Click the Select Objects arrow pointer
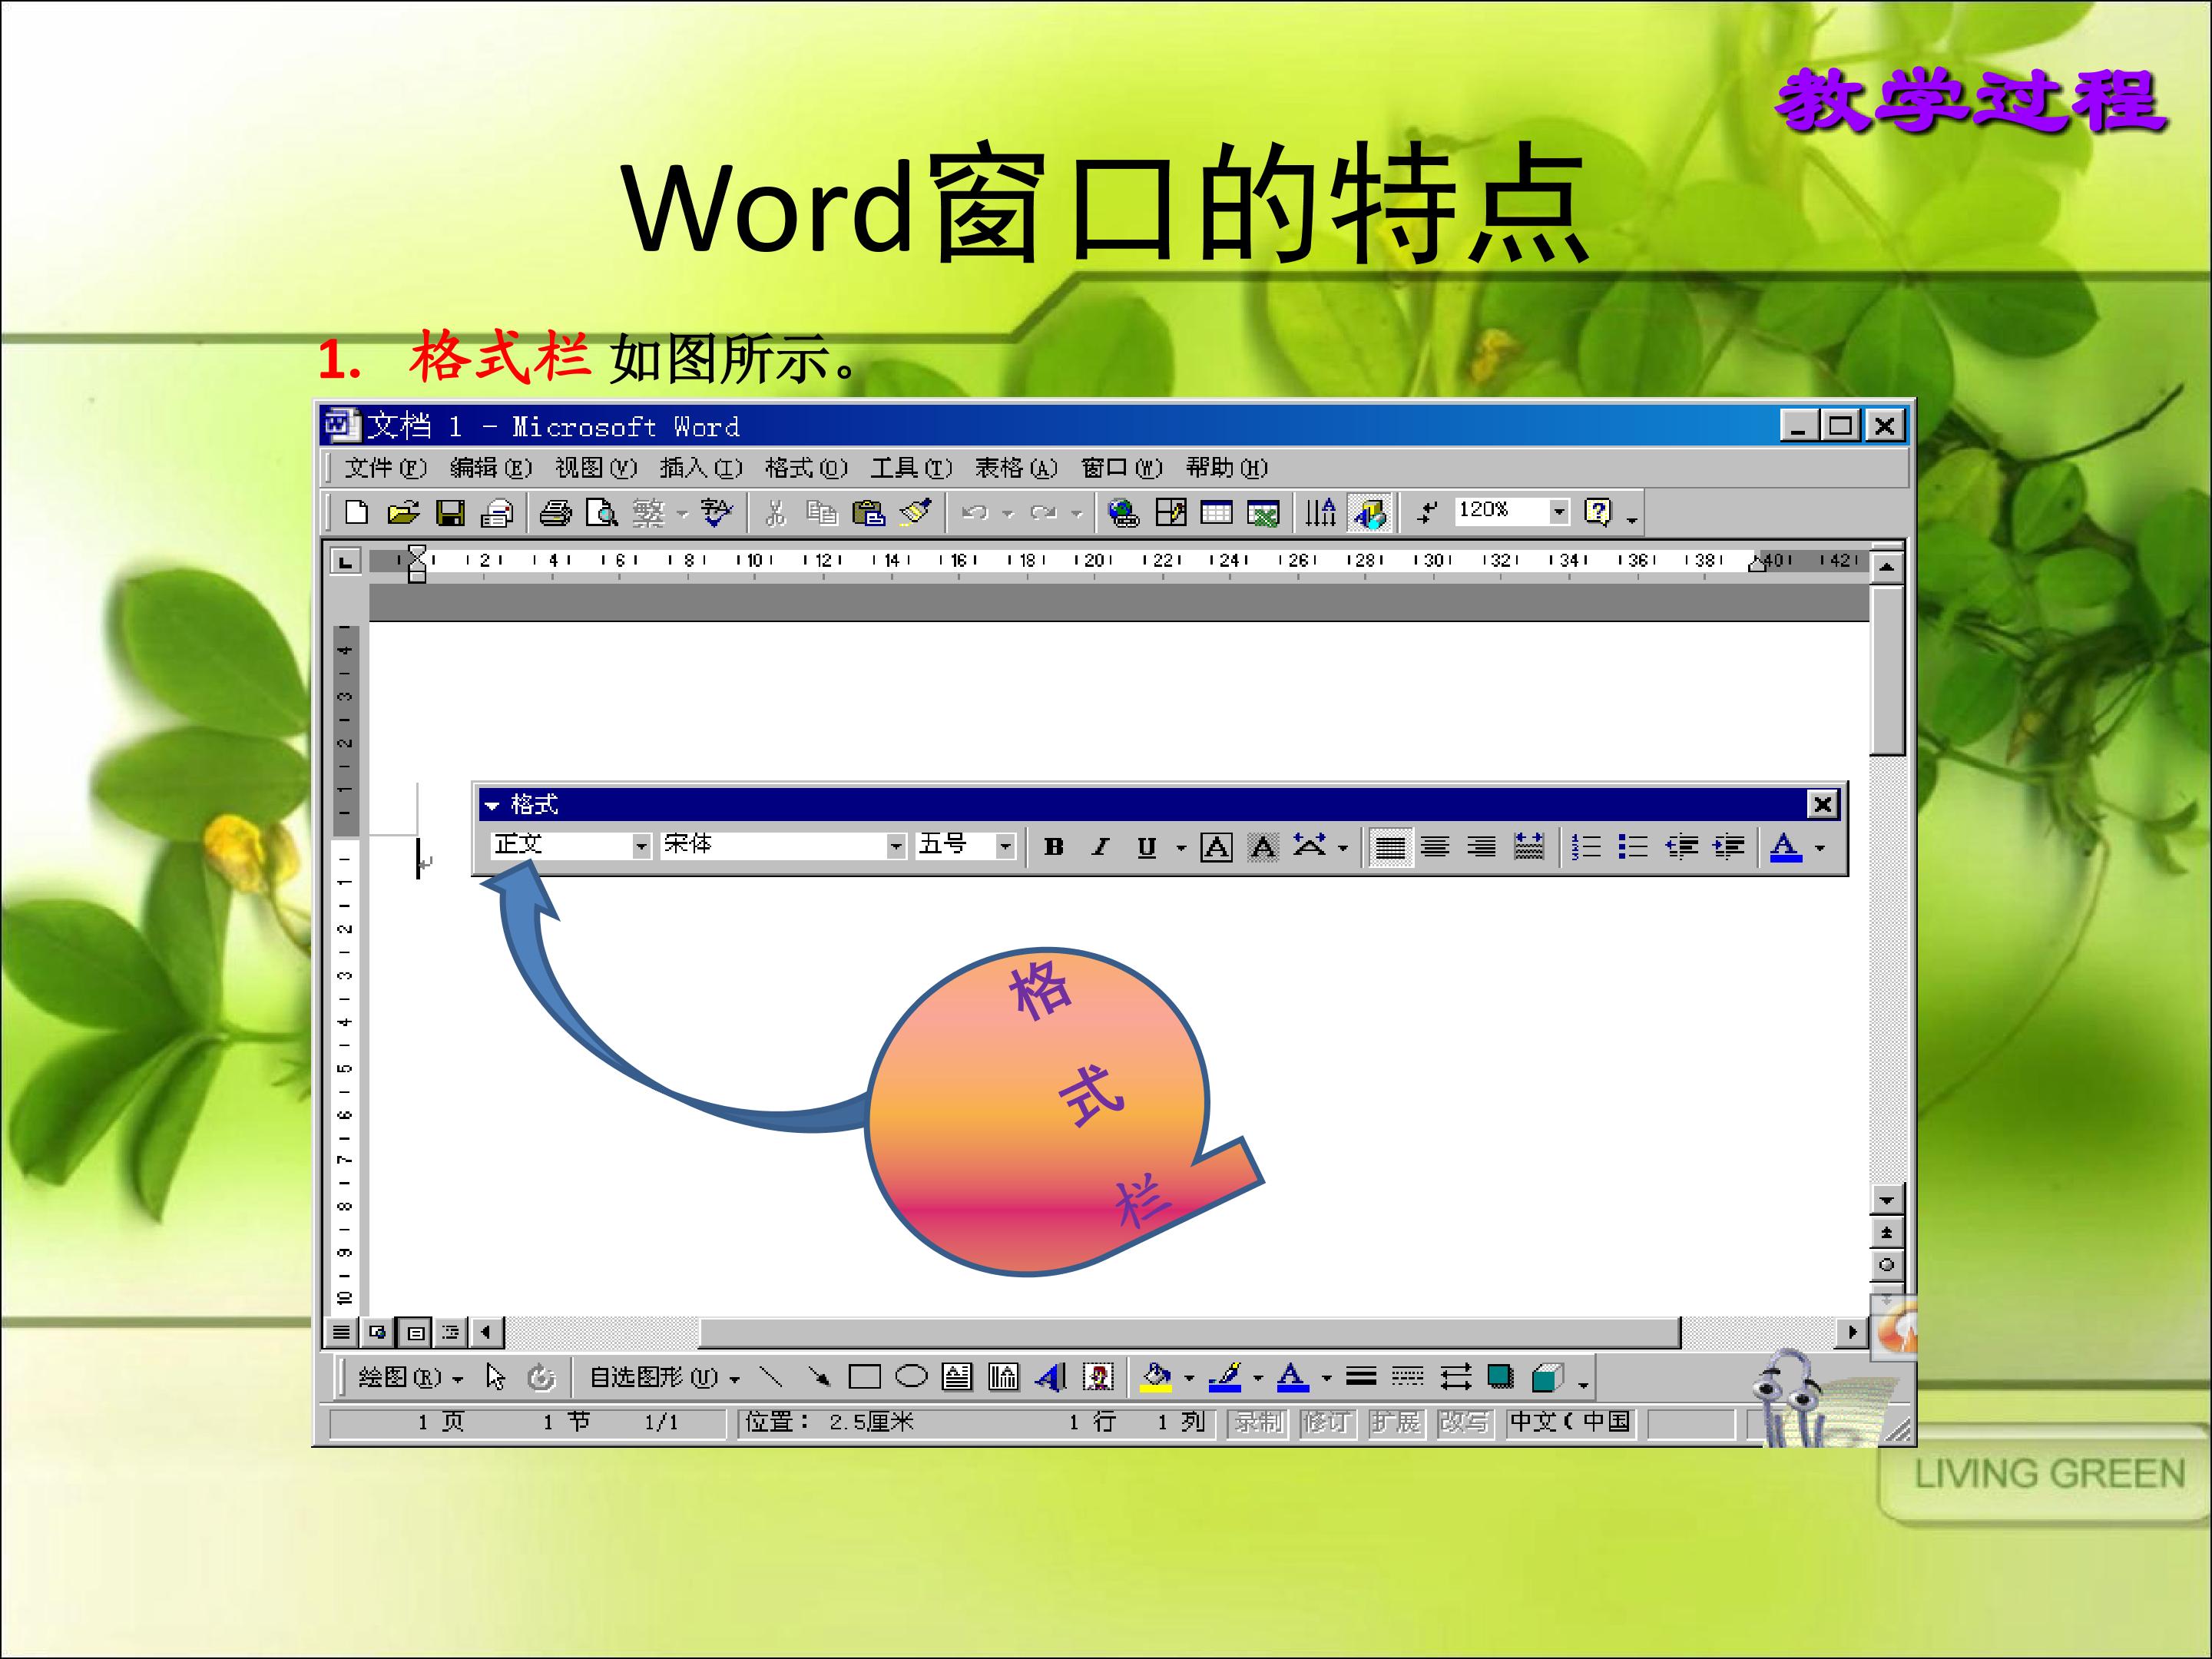The image size is (2212, 1659). coord(495,1377)
